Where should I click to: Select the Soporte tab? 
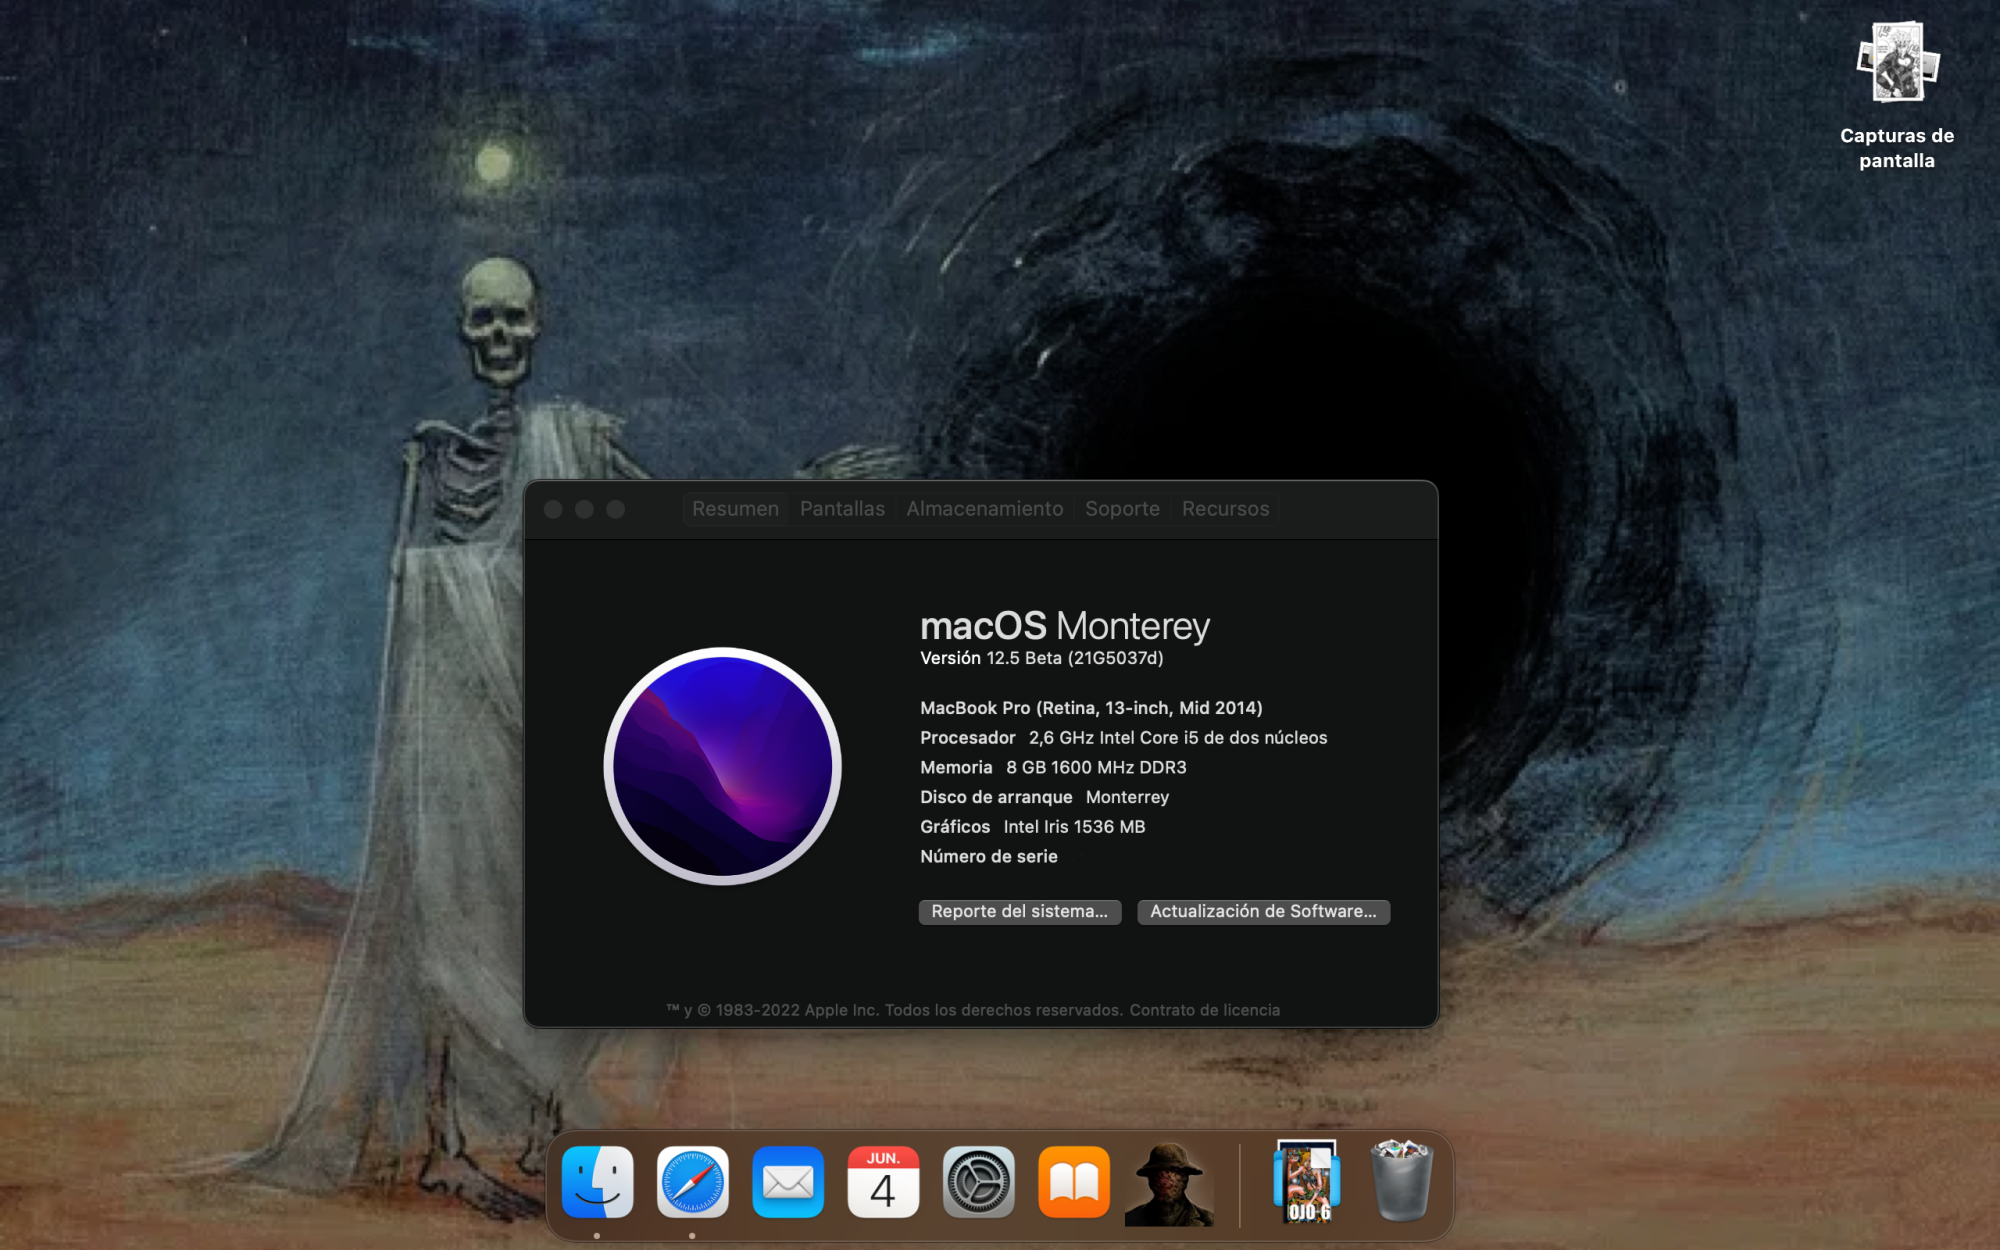[x=1122, y=509]
